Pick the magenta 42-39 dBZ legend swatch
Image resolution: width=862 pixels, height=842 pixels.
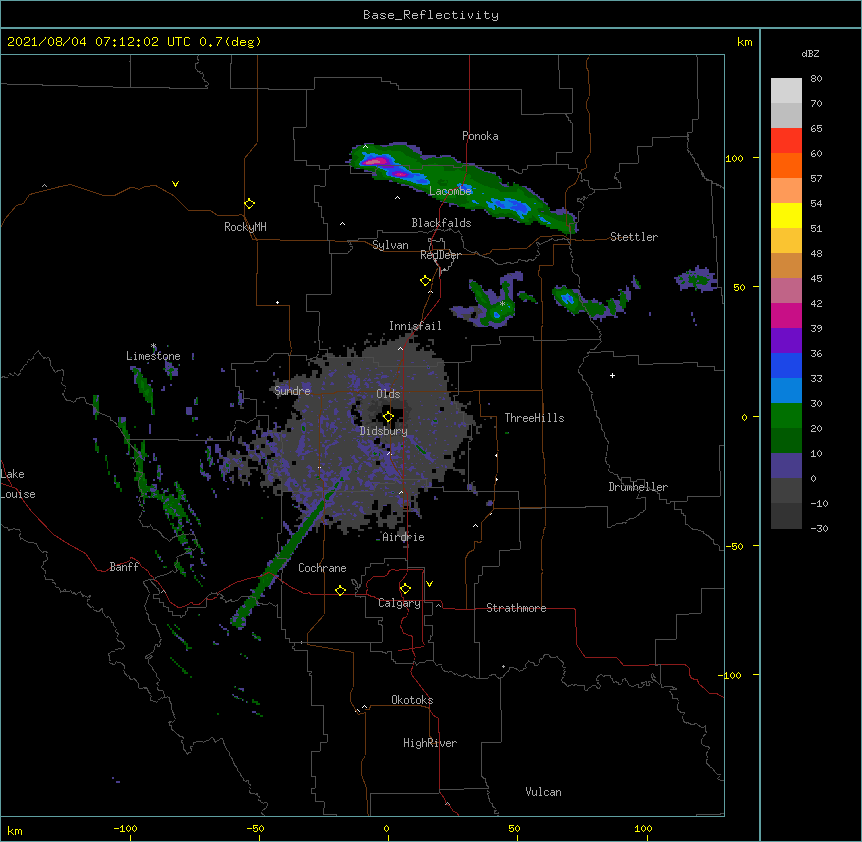786,315
